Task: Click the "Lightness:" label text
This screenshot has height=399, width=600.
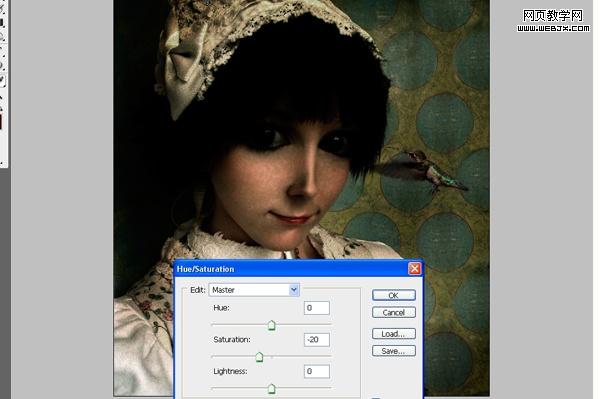Action: pyautogui.click(x=230, y=371)
